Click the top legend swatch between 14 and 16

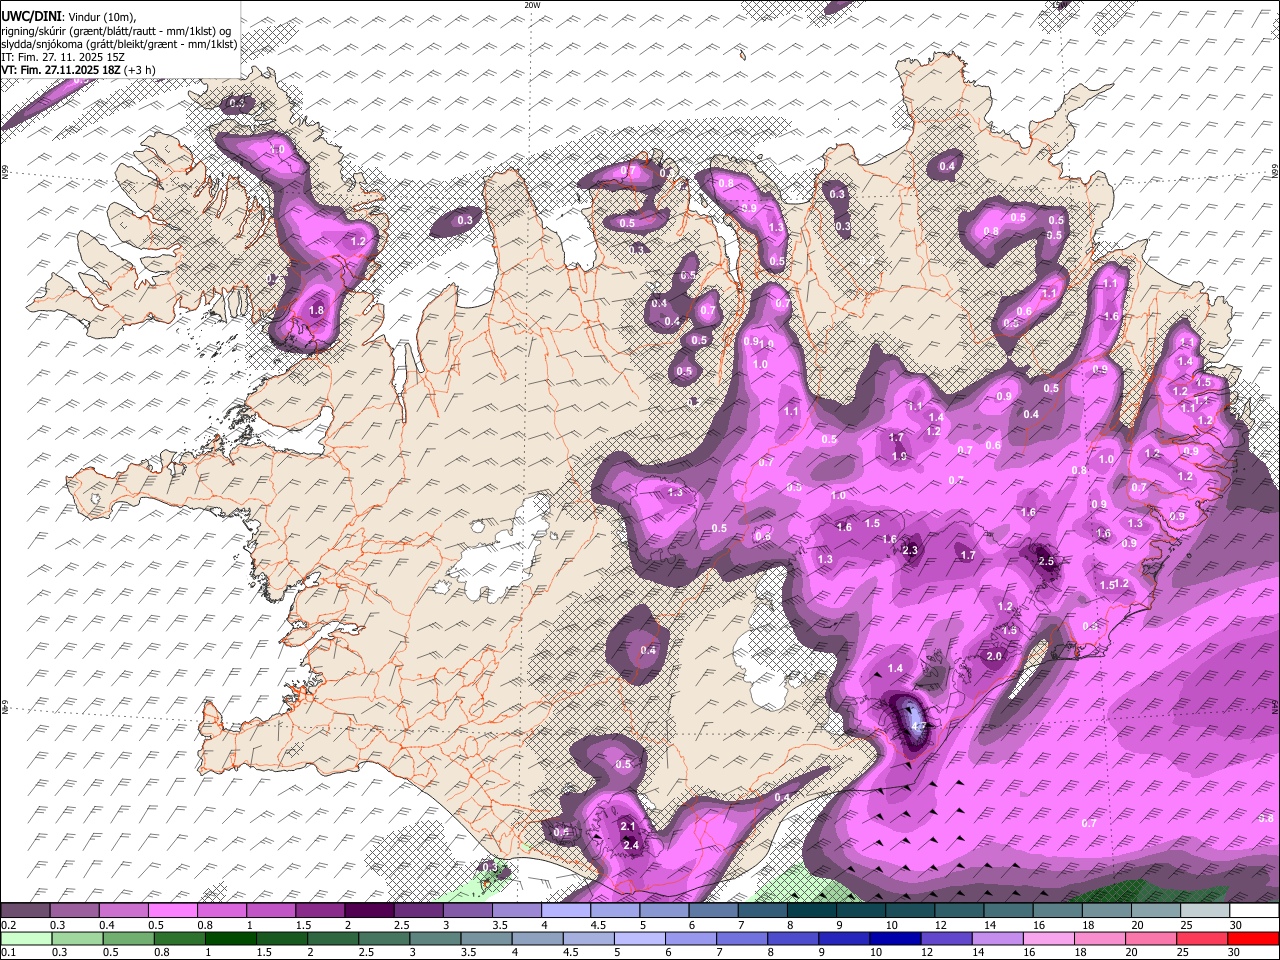pyautogui.click(x=1008, y=911)
